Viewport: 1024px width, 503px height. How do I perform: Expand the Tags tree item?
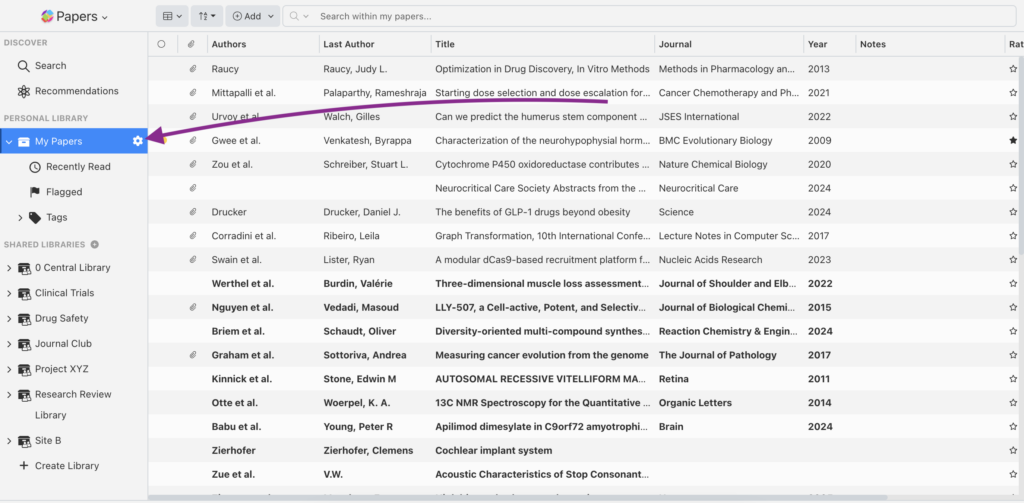20,217
